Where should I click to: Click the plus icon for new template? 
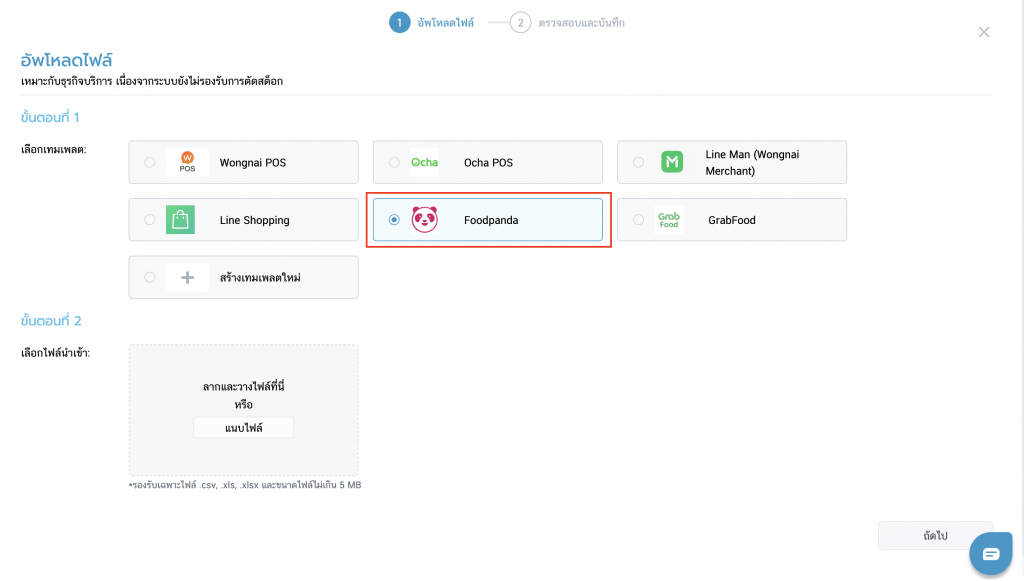coord(187,277)
